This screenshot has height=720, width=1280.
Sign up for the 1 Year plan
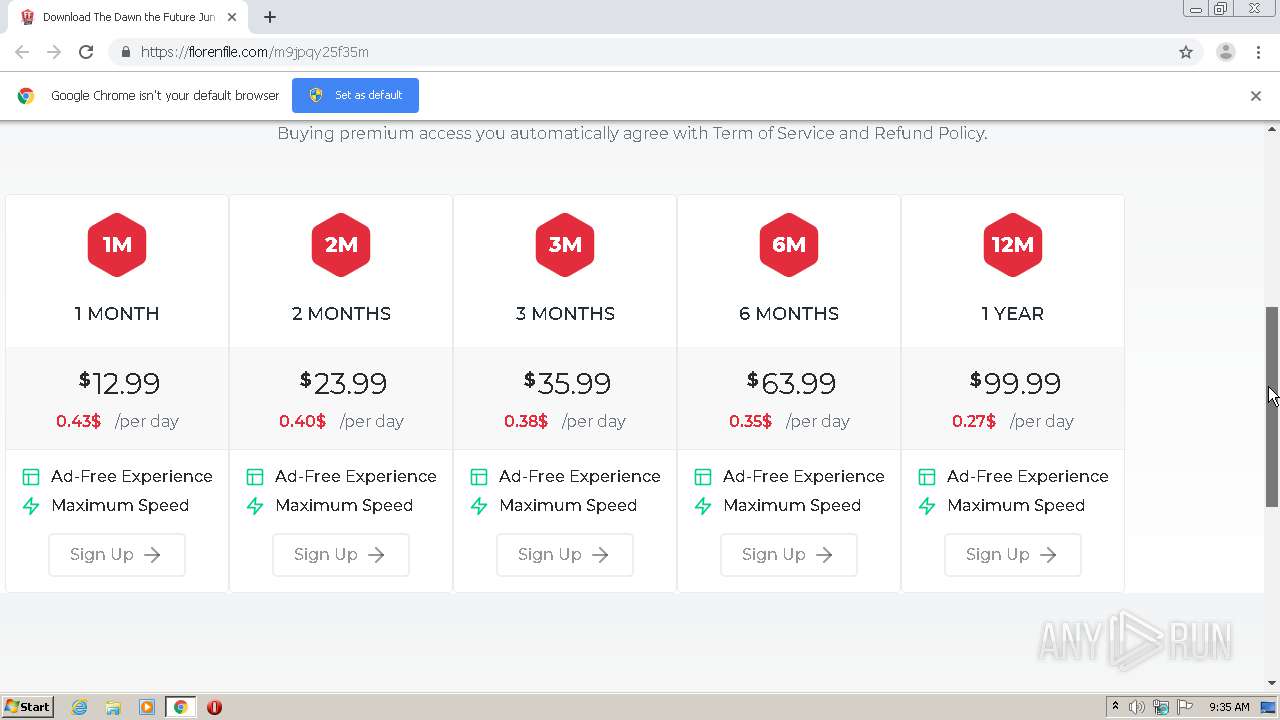1012,555
